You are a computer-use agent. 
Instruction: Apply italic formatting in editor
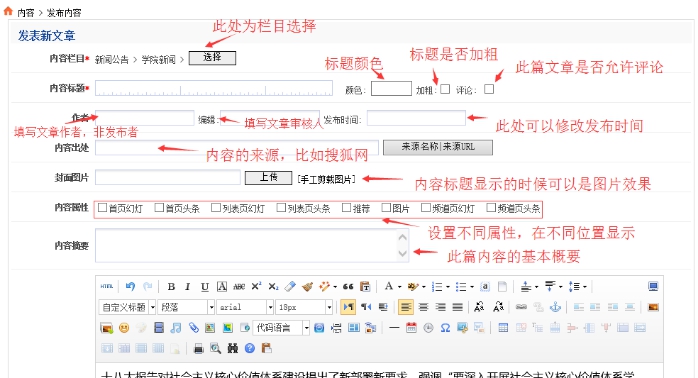click(187, 287)
